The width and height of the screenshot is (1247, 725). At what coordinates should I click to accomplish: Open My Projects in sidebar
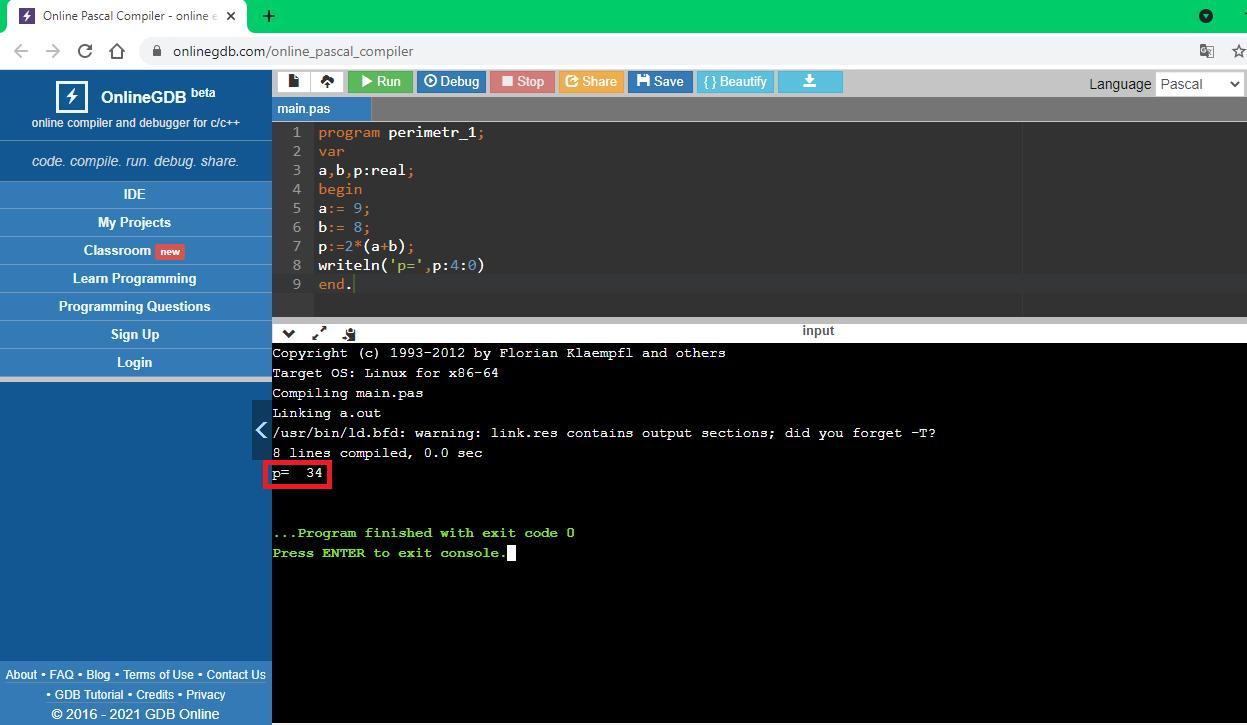point(135,222)
